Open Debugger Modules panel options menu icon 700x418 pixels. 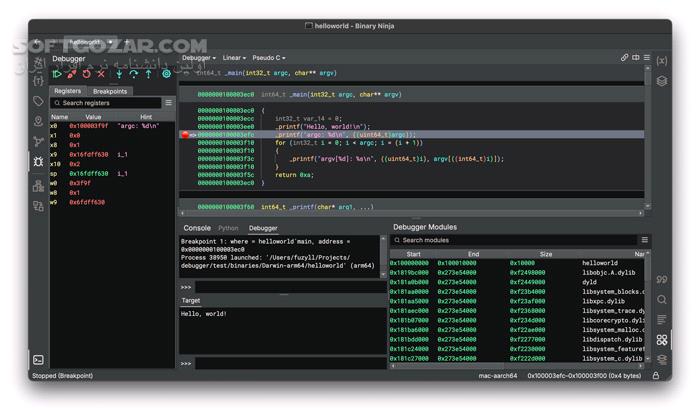645,240
